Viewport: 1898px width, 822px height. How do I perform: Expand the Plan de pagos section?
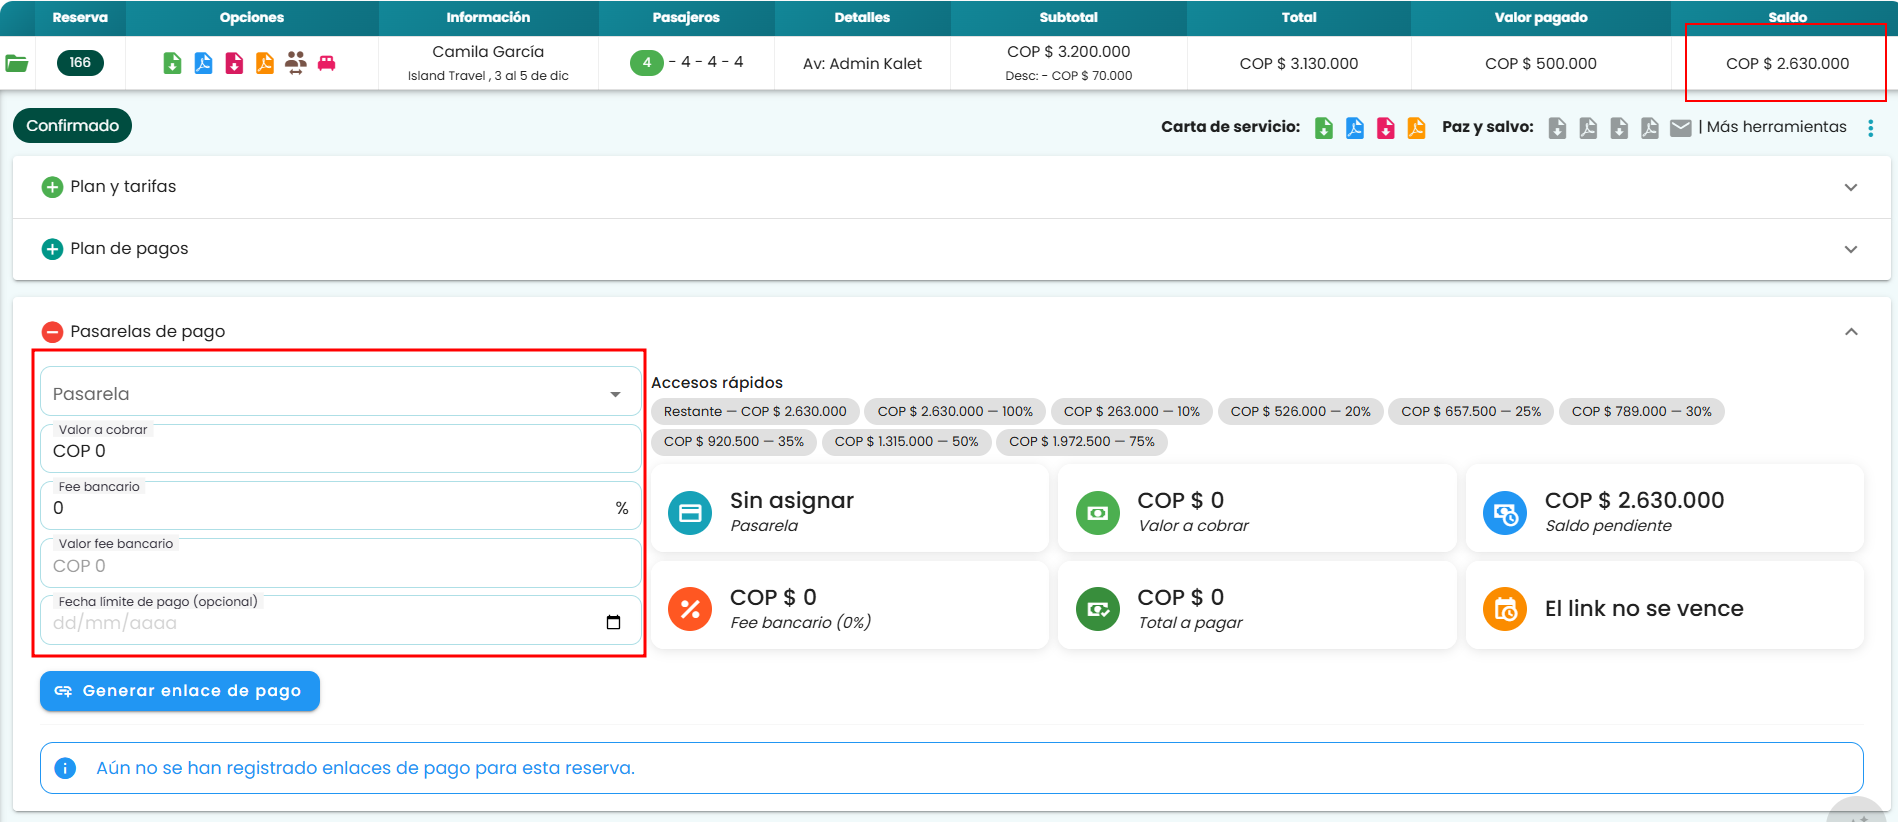click(951, 249)
